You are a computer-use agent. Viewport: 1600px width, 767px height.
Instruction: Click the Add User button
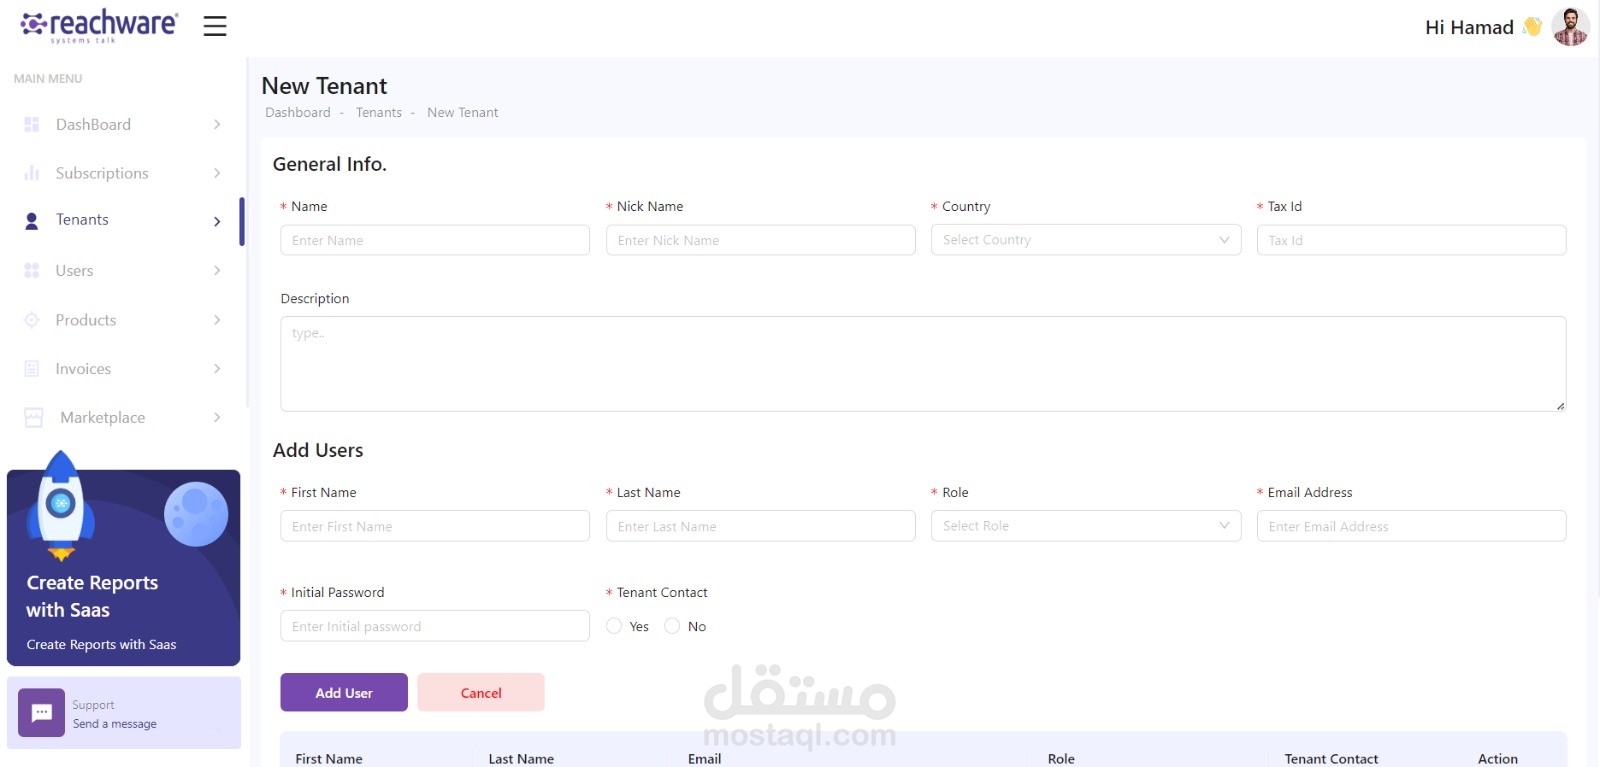coord(344,692)
